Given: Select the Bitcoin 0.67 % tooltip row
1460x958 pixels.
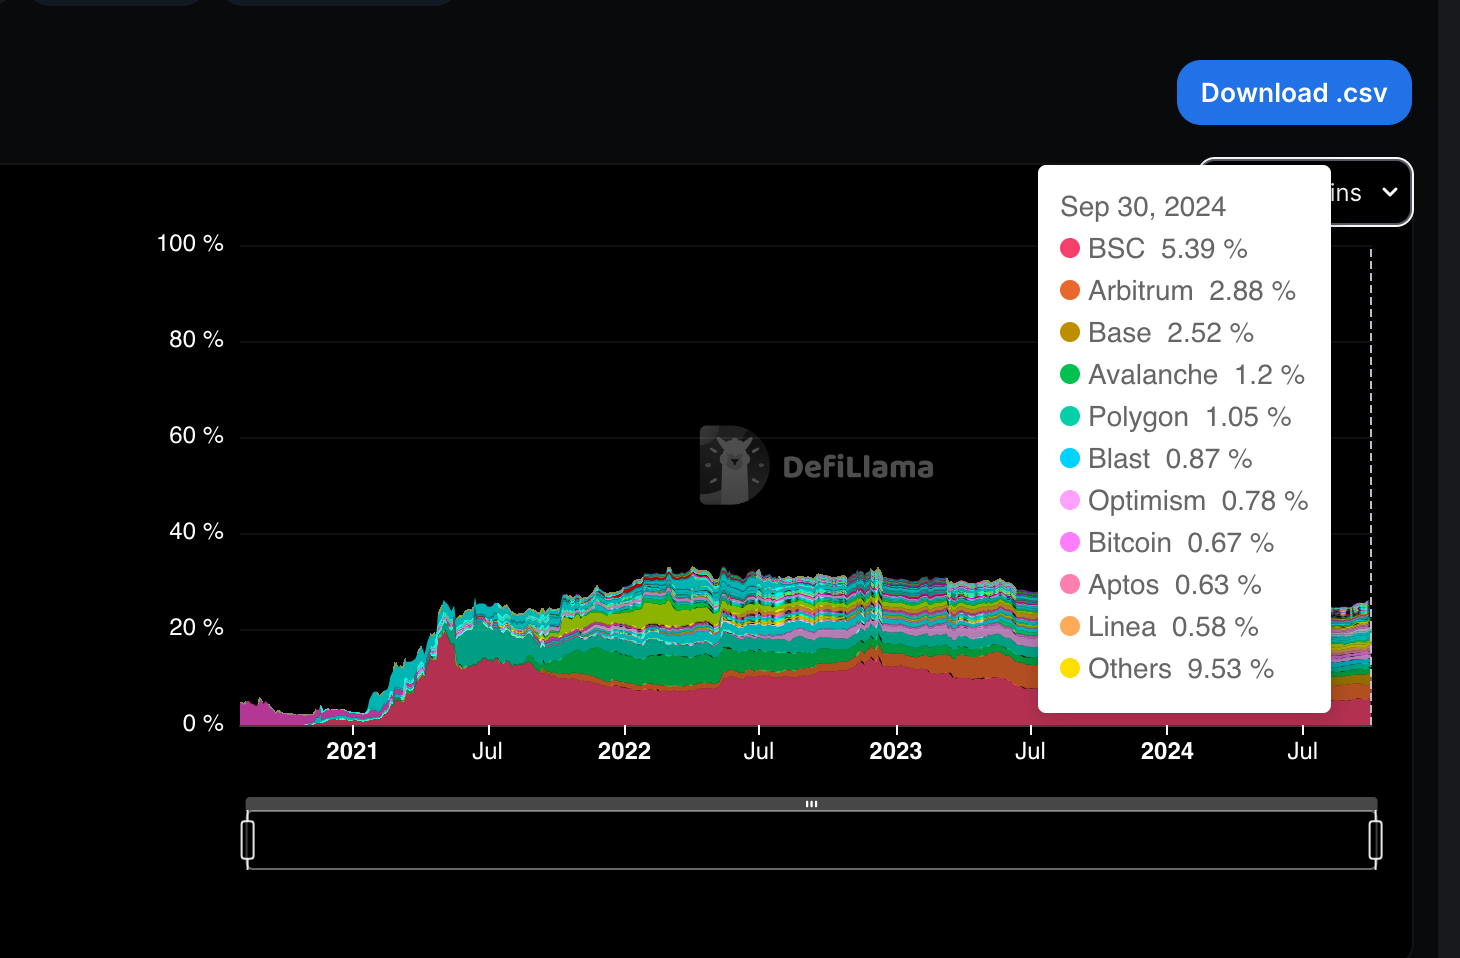Looking at the screenshot, I should coord(1167,543).
